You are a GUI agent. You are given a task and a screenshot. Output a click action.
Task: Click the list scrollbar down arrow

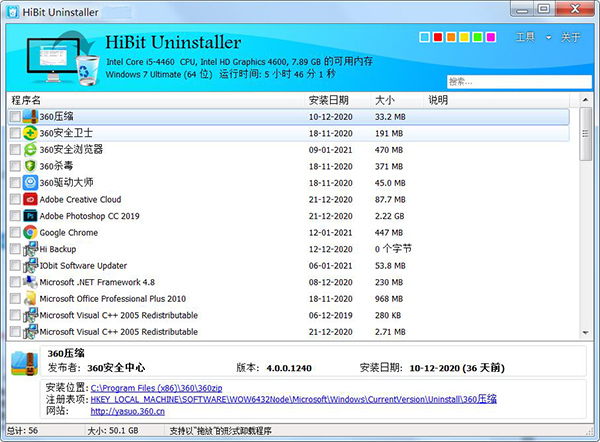click(585, 333)
